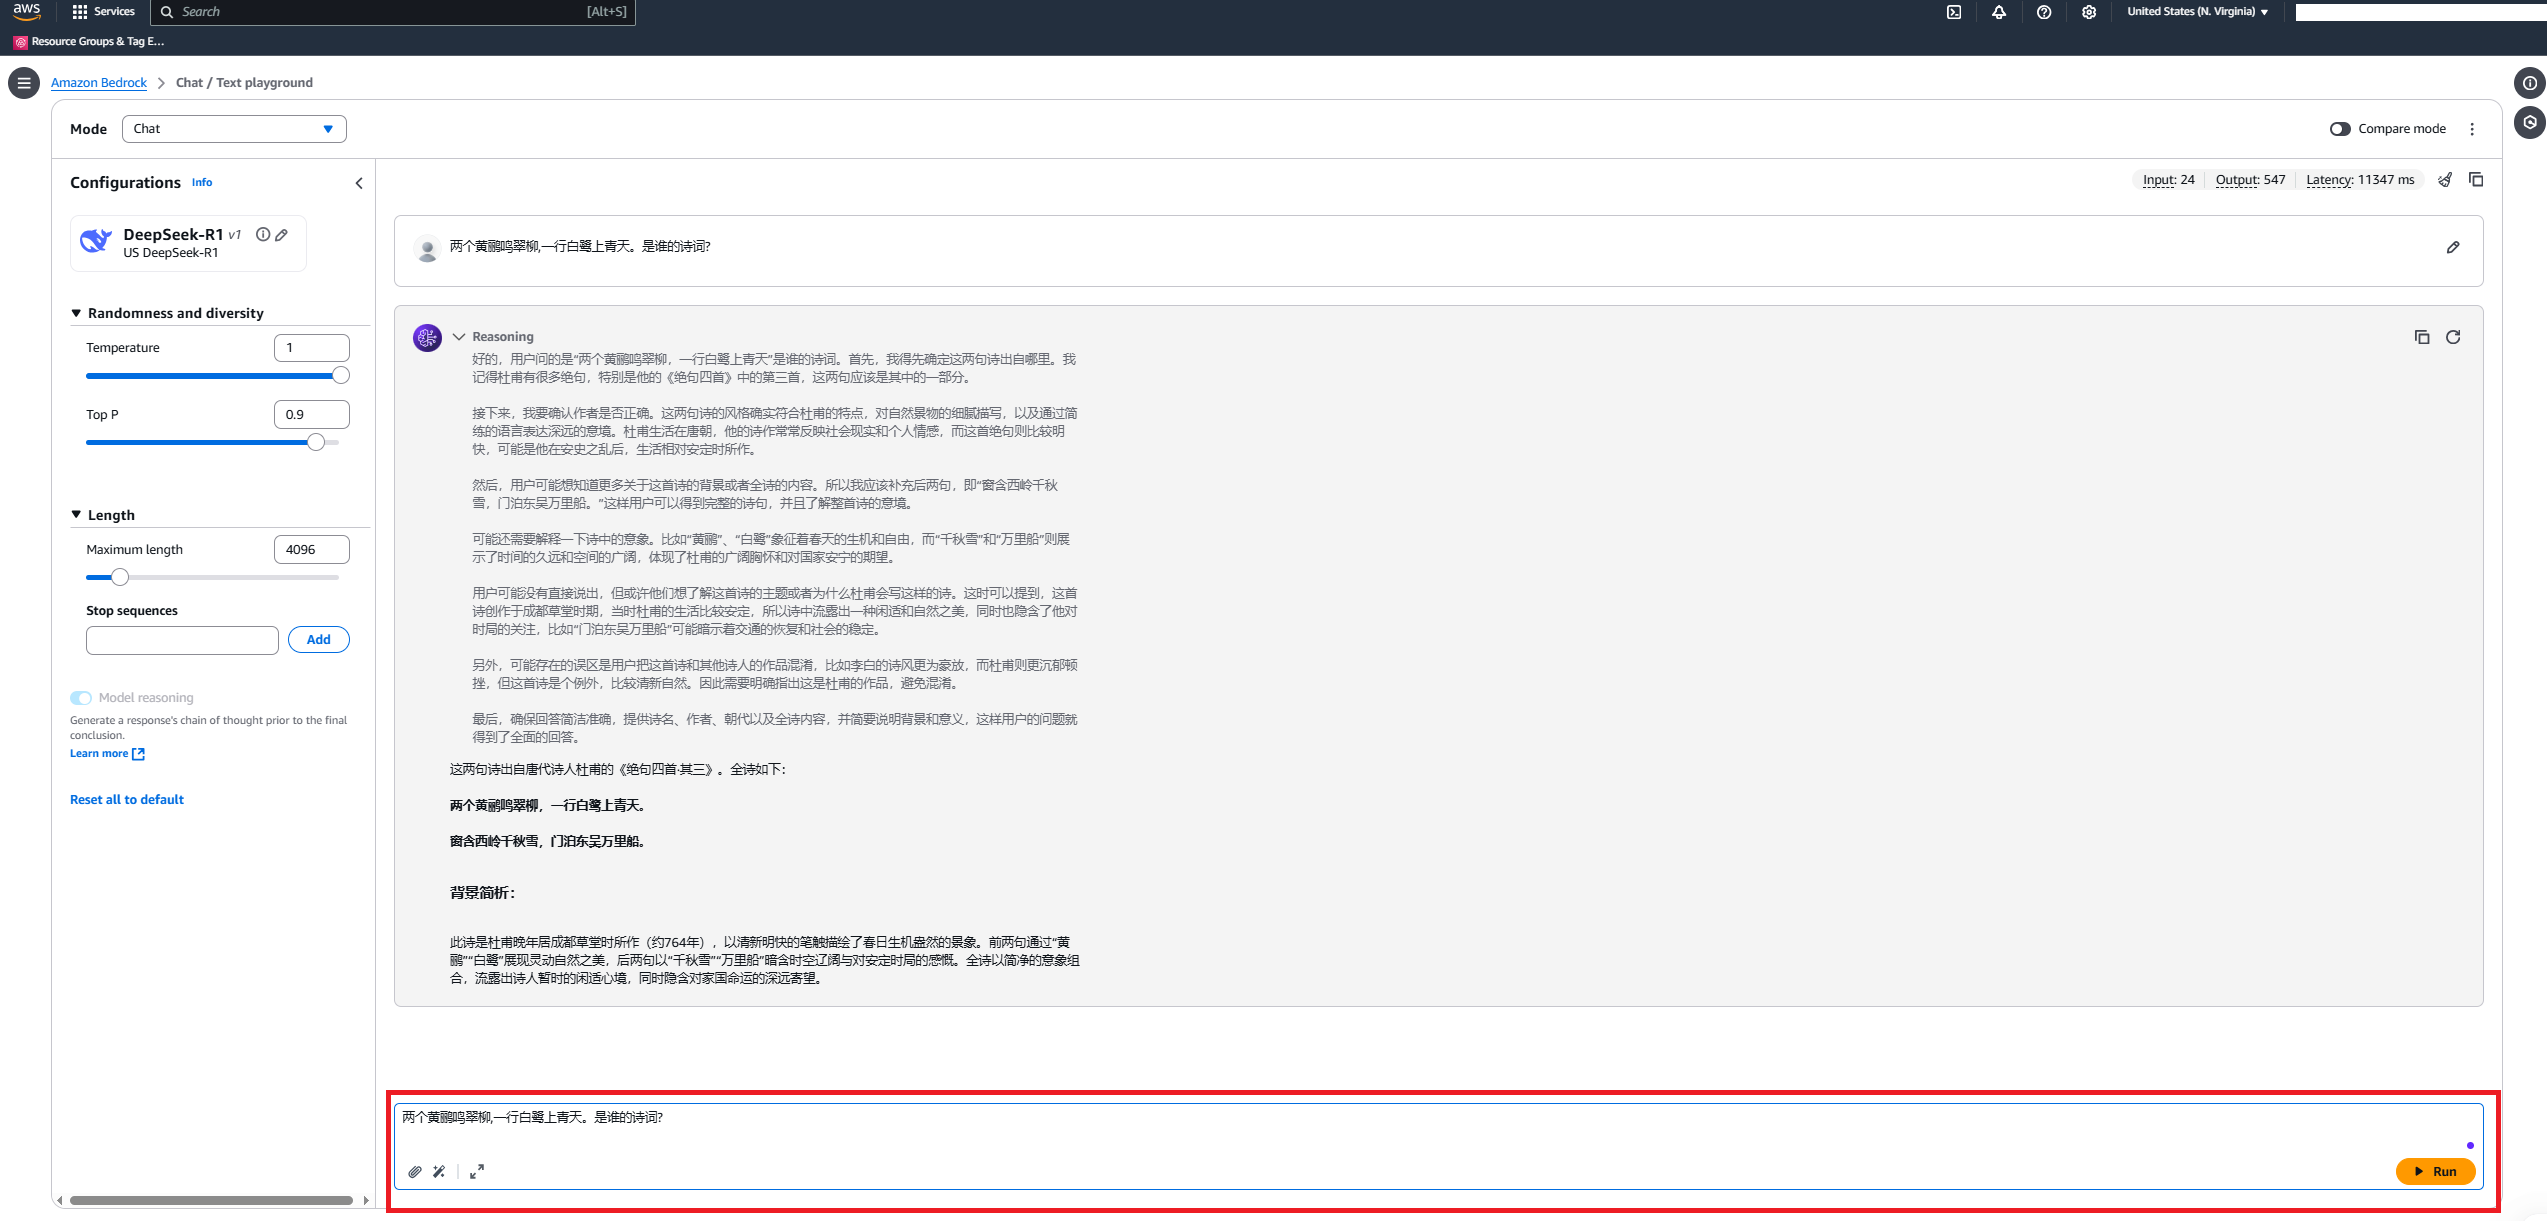Click into the prompt text area

click(1438, 1128)
